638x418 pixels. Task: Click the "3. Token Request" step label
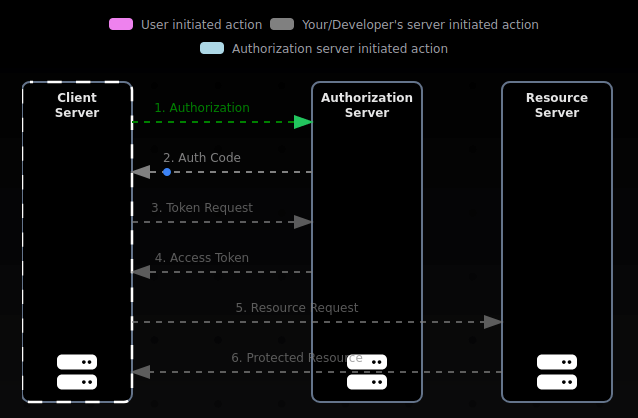pos(202,208)
